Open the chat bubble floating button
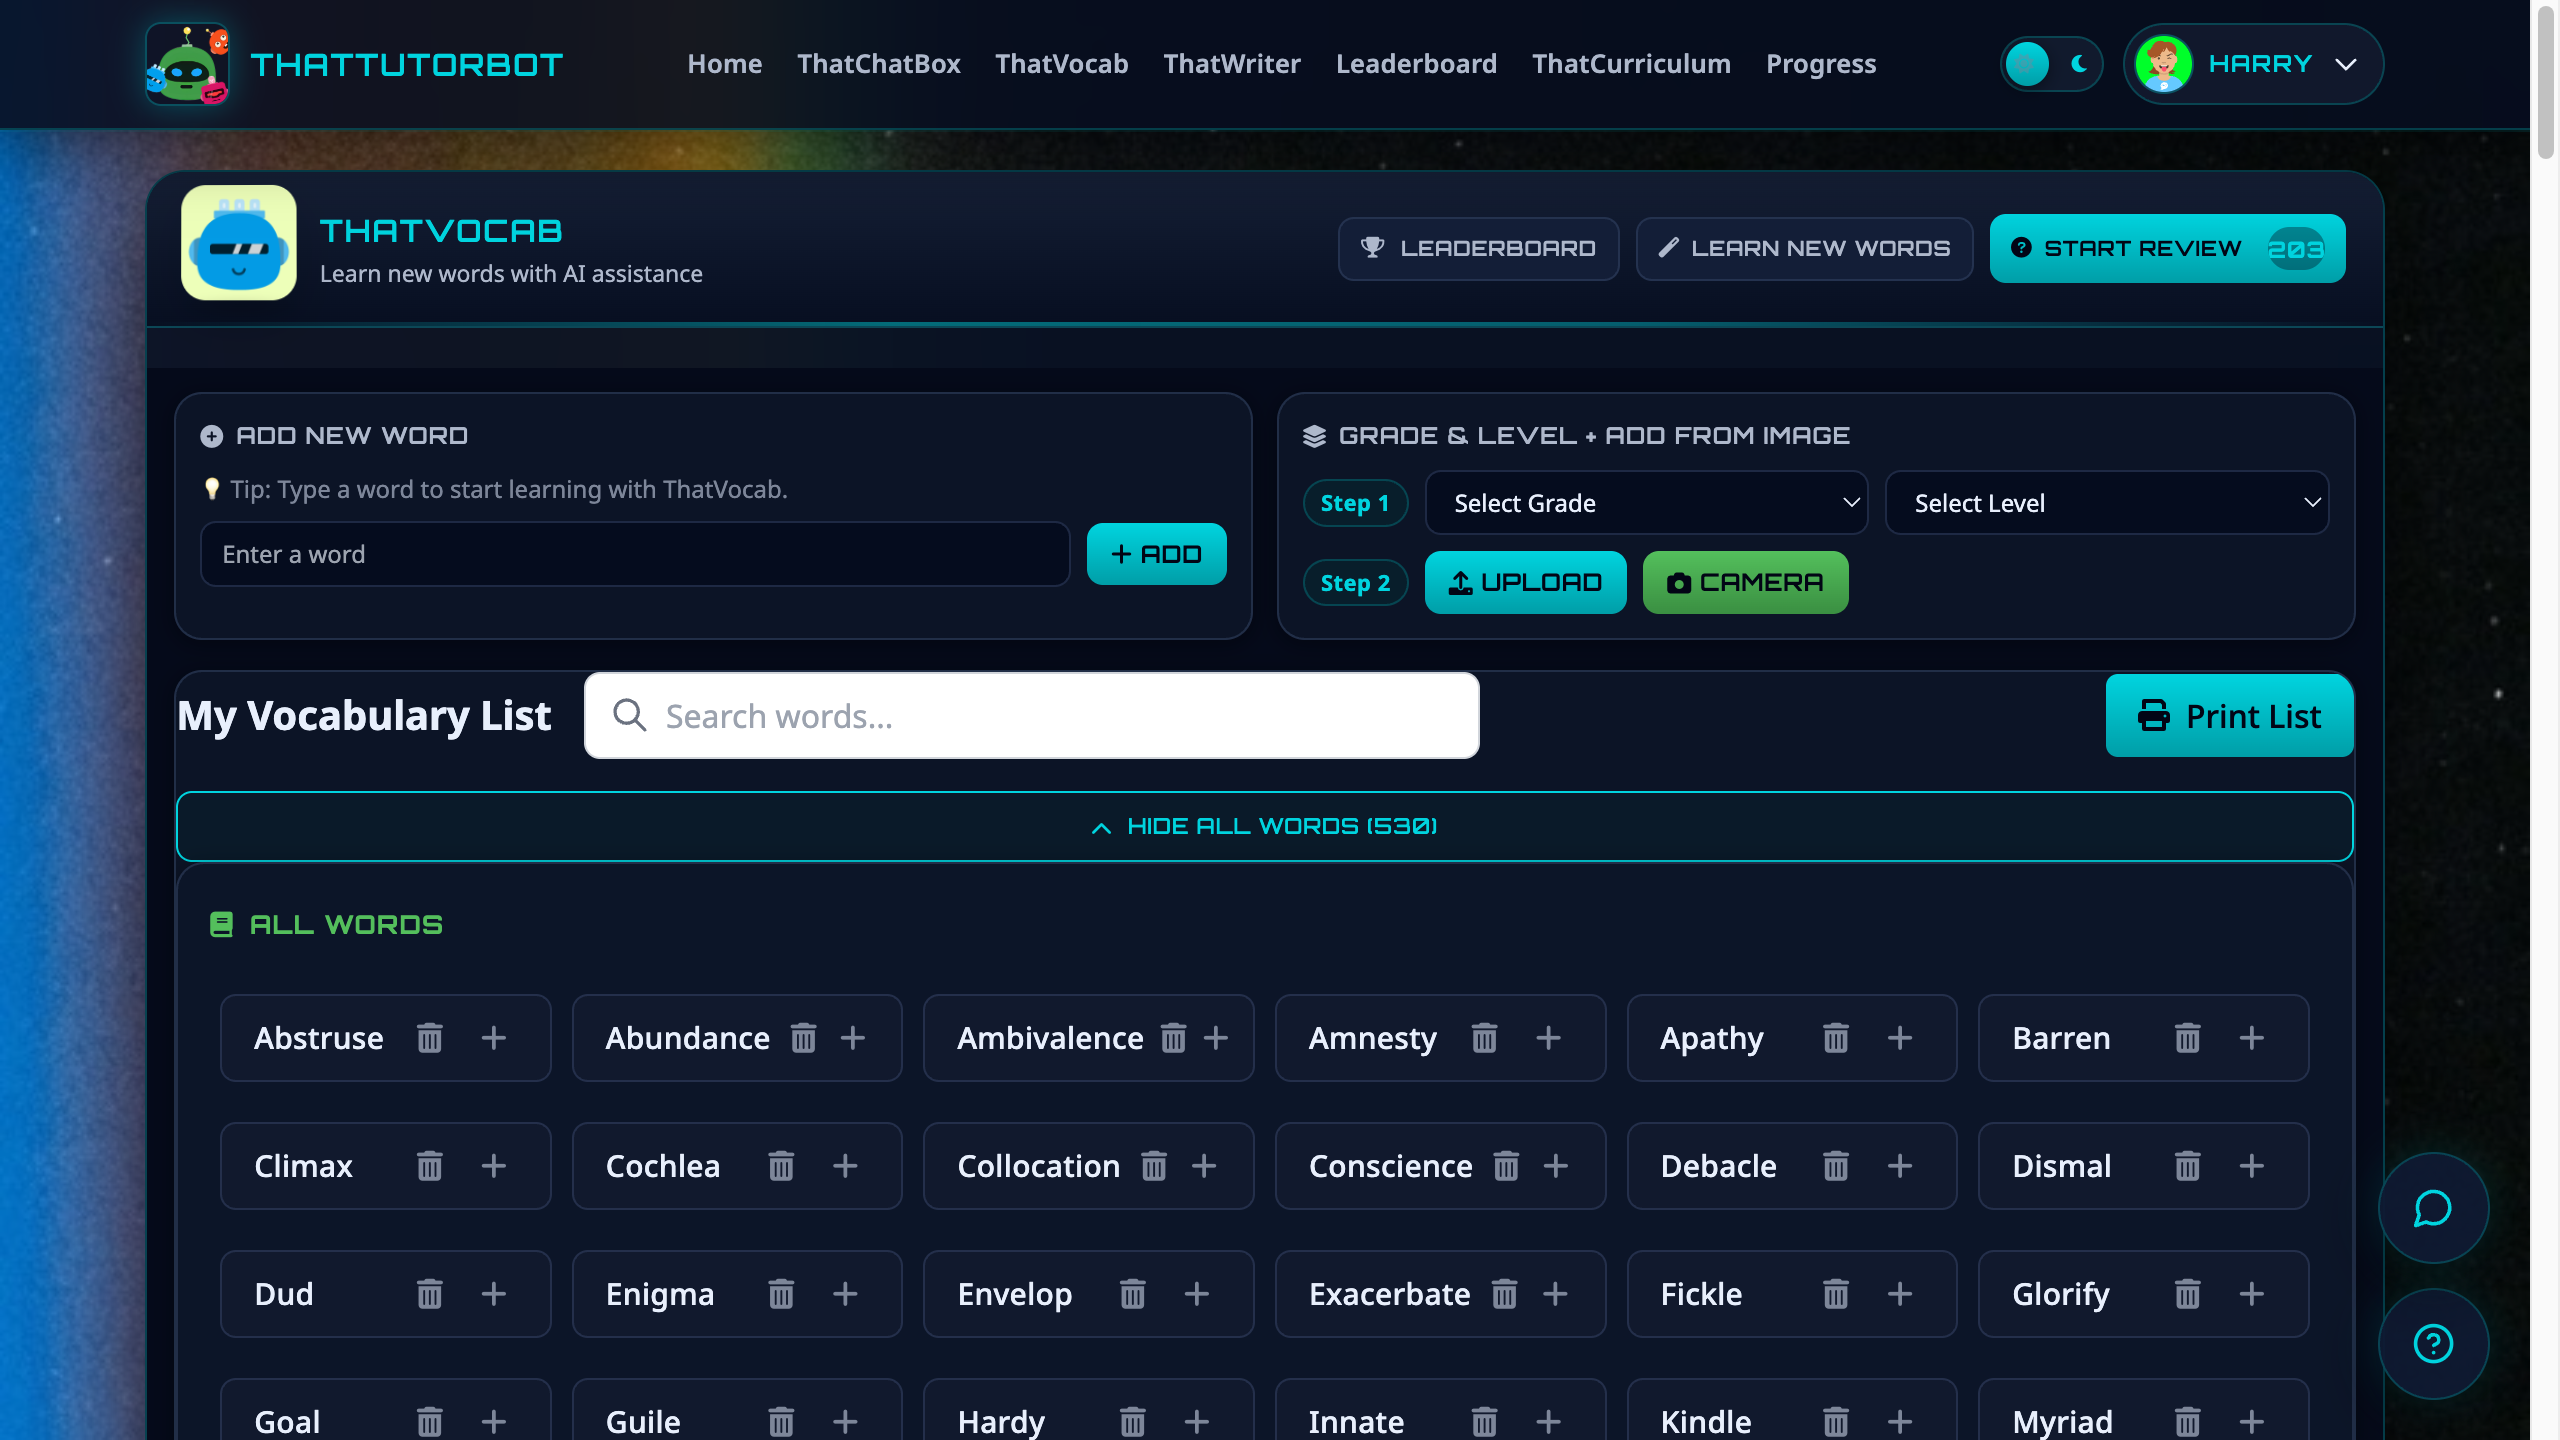Viewport: 2560px width, 1440px height. 2433,1208
